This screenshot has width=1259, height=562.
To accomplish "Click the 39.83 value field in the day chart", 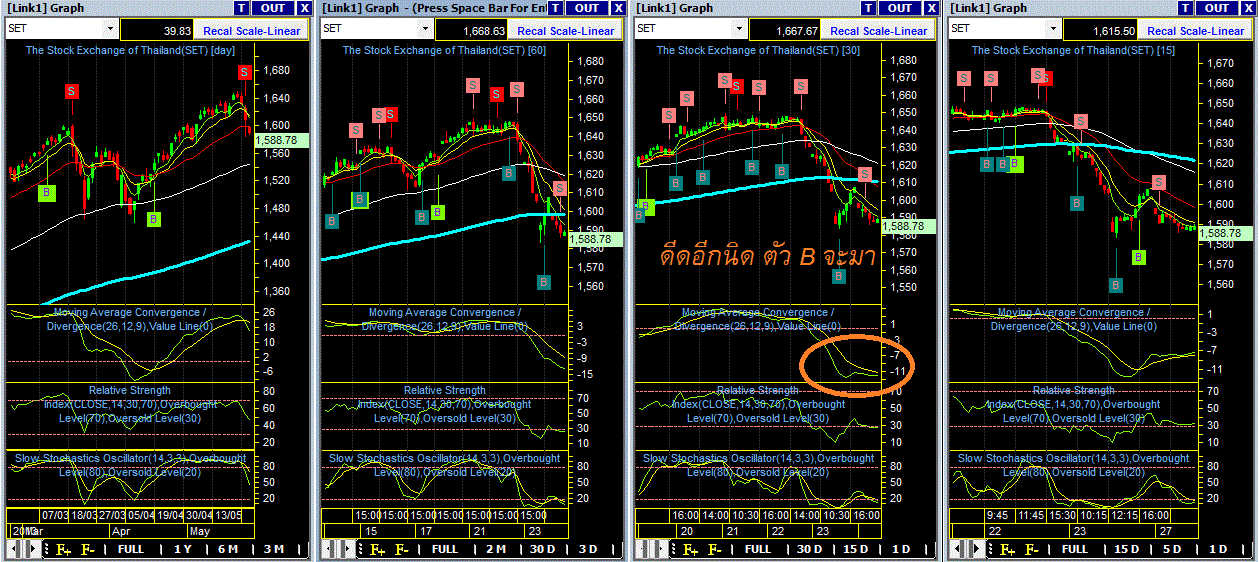I will (156, 30).
